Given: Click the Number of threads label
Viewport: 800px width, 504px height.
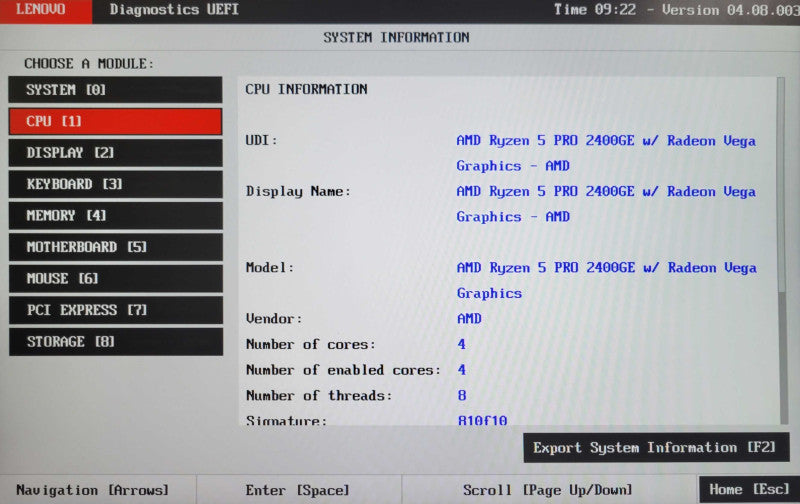Looking at the screenshot, I should coord(319,395).
